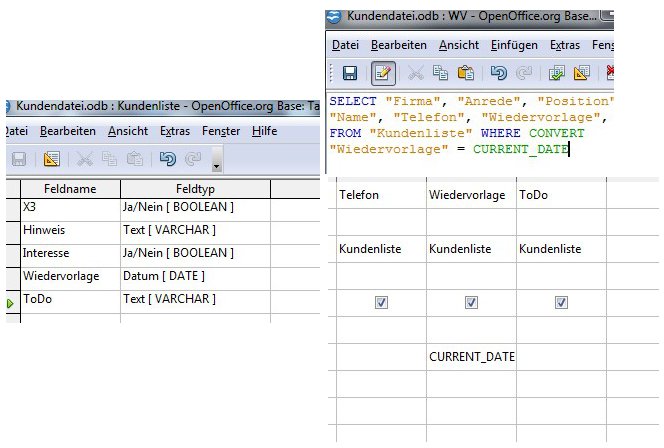The width and height of the screenshot is (664, 448).
Task: Uncheck visible checkbox under ToDo column
Action: [561, 302]
